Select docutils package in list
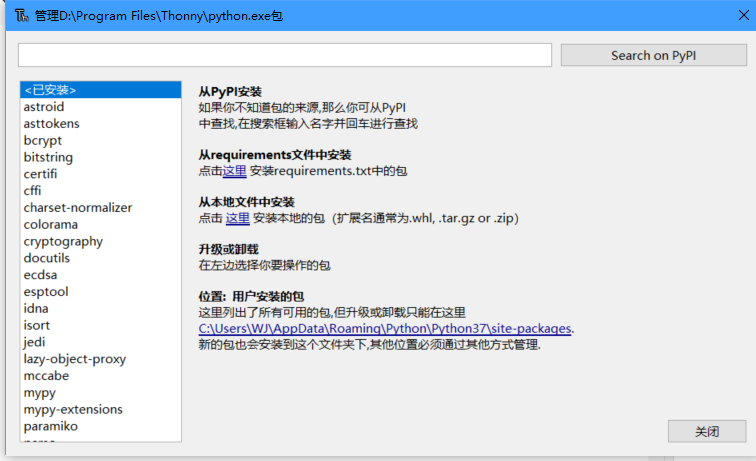The image size is (756, 461). point(101,258)
